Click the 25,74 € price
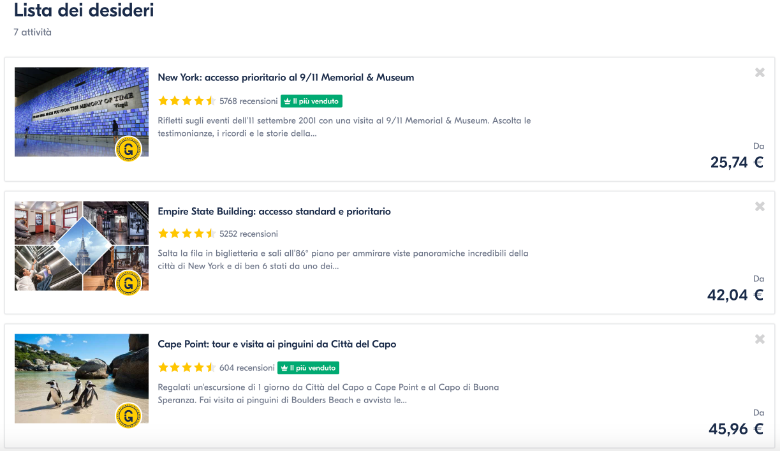This screenshot has width=780, height=451. click(x=736, y=162)
